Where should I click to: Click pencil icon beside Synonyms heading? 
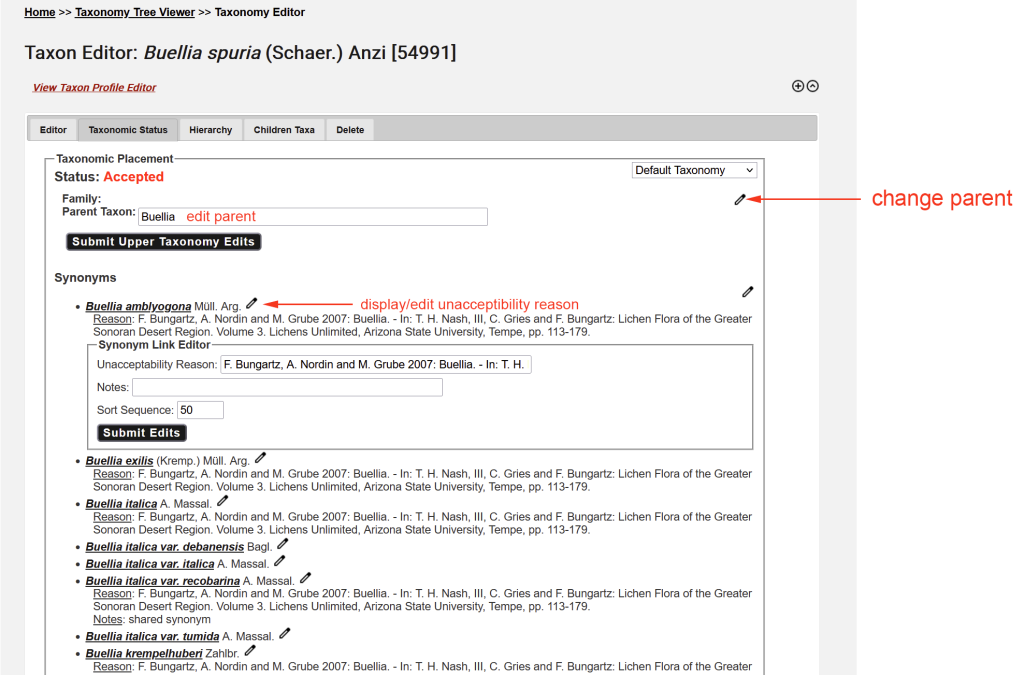(748, 292)
